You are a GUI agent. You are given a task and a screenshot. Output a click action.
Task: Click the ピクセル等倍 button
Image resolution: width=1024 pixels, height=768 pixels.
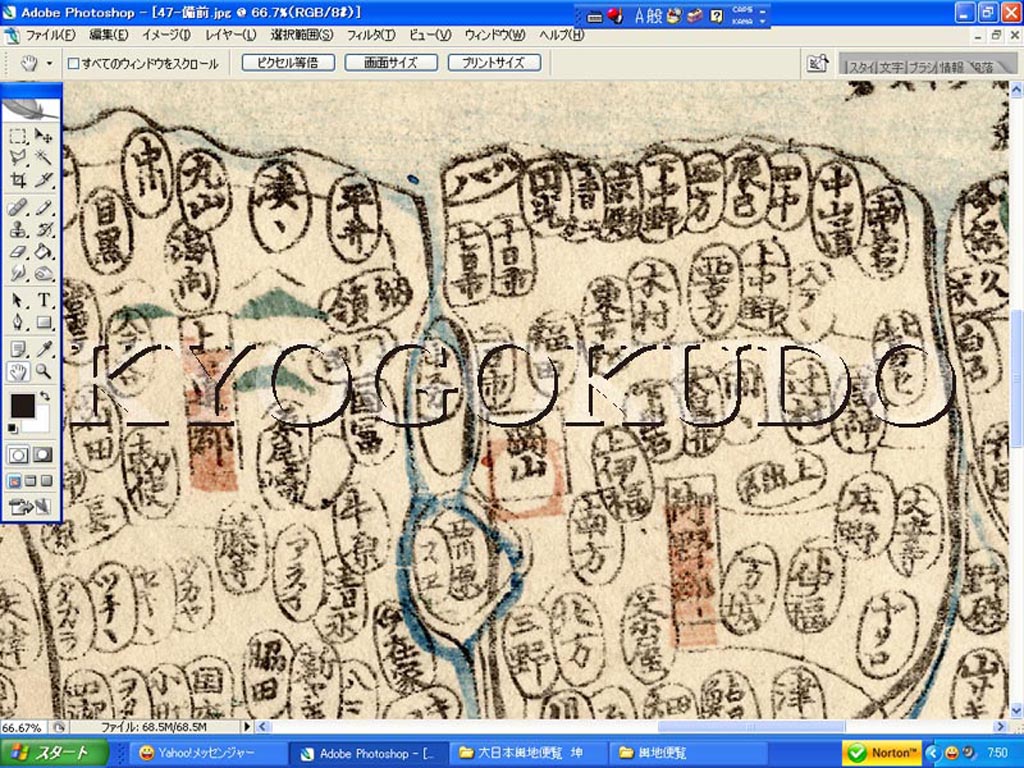(x=288, y=63)
